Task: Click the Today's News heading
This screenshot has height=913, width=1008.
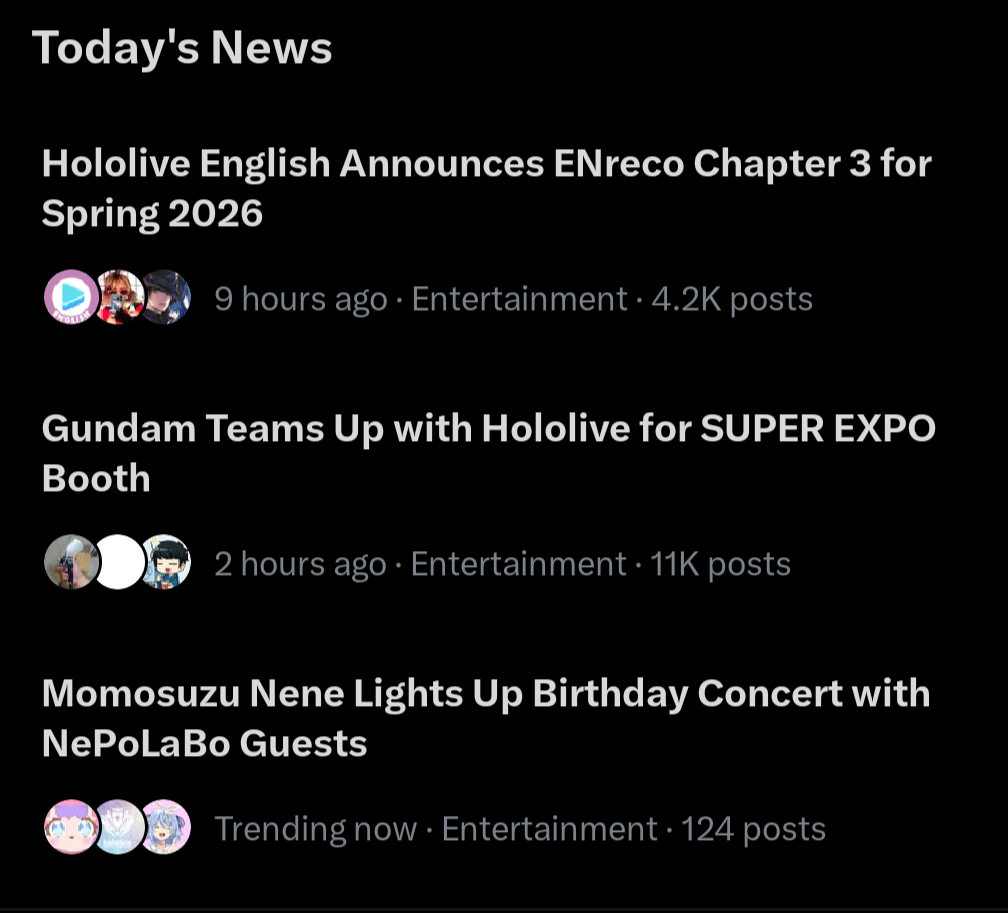Action: [x=182, y=48]
